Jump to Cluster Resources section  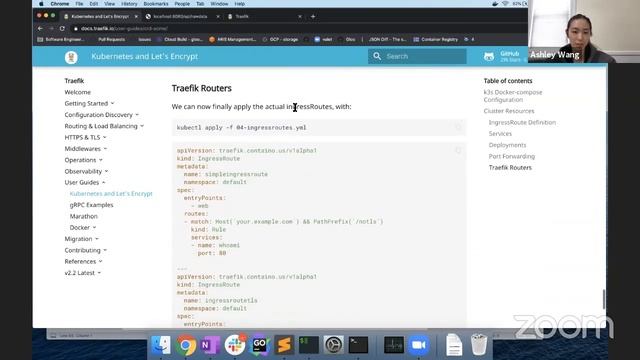[509, 111]
